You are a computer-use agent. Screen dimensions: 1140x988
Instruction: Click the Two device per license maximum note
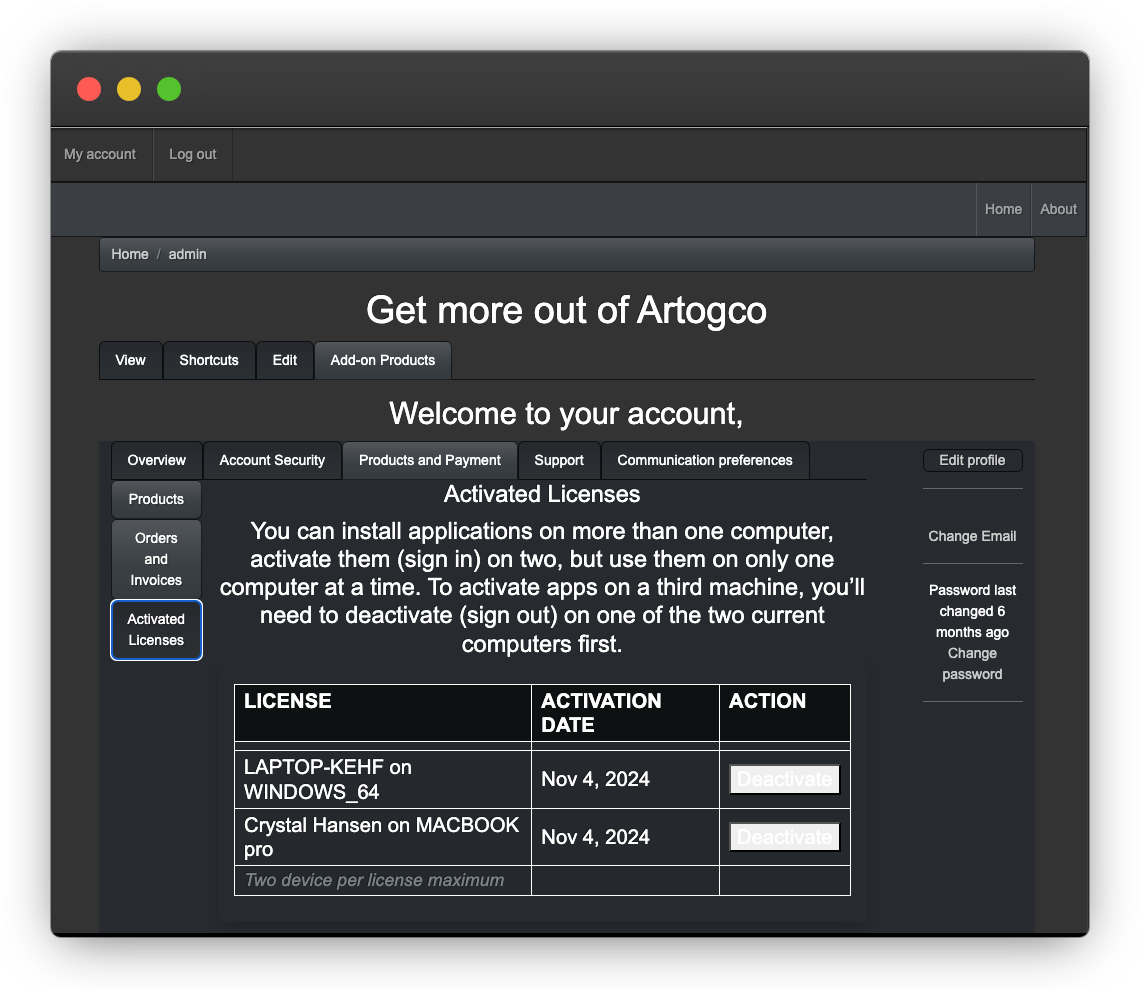click(374, 880)
